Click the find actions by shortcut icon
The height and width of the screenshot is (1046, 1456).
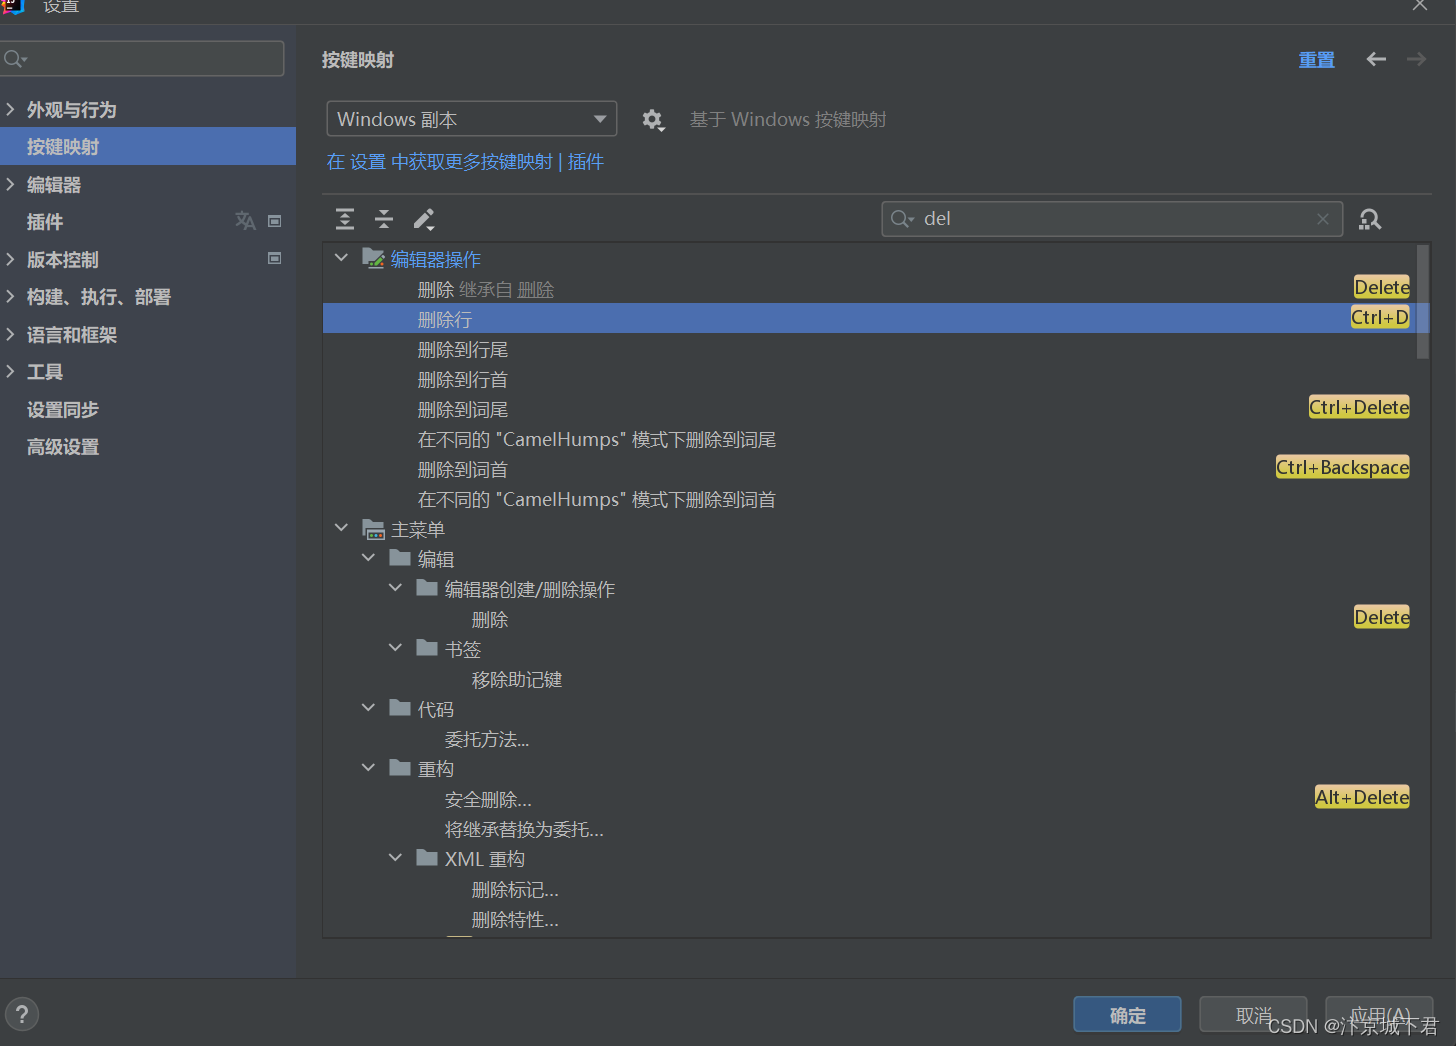[x=1370, y=219]
